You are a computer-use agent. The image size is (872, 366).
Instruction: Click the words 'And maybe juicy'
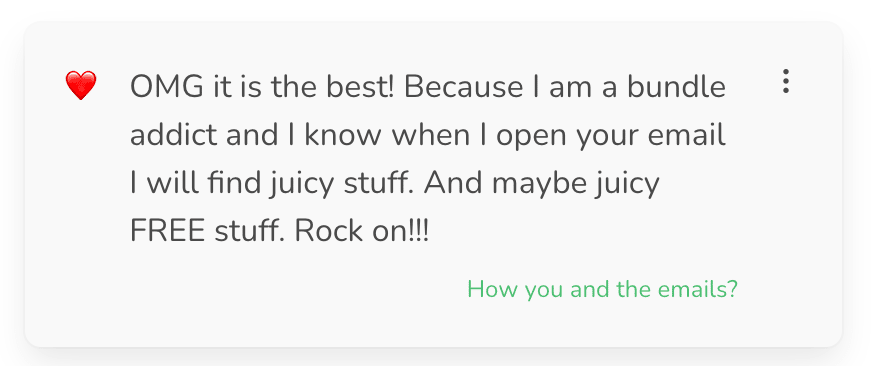click(x=542, y=184)
